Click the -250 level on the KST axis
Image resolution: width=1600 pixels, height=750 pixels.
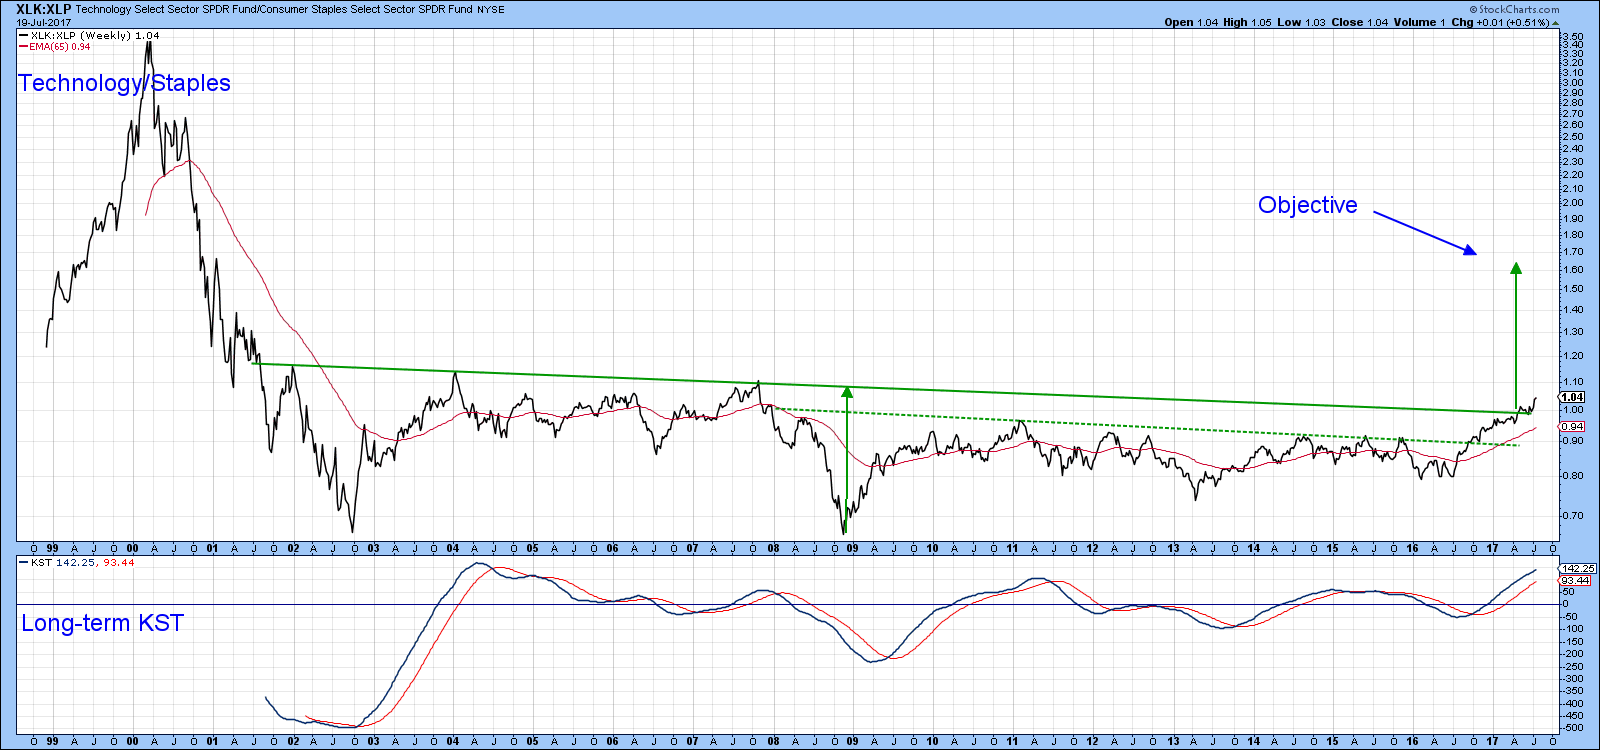(x=1572, y=666)
